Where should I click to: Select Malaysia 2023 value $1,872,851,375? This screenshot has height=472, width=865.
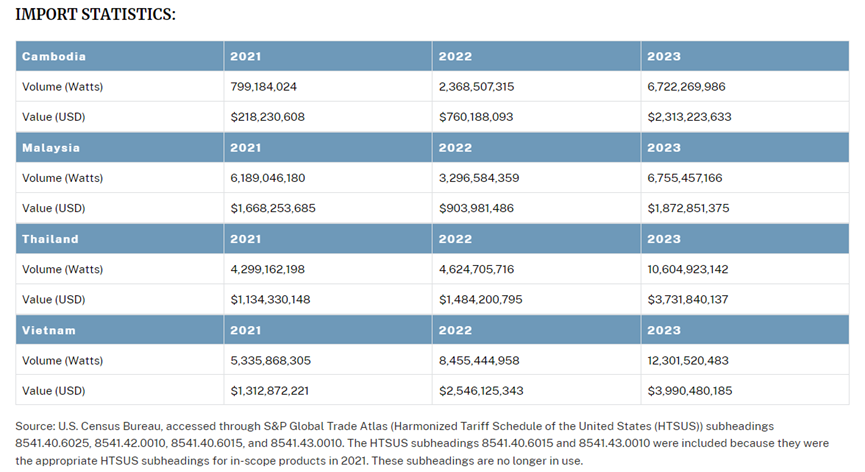coord(688,208)
